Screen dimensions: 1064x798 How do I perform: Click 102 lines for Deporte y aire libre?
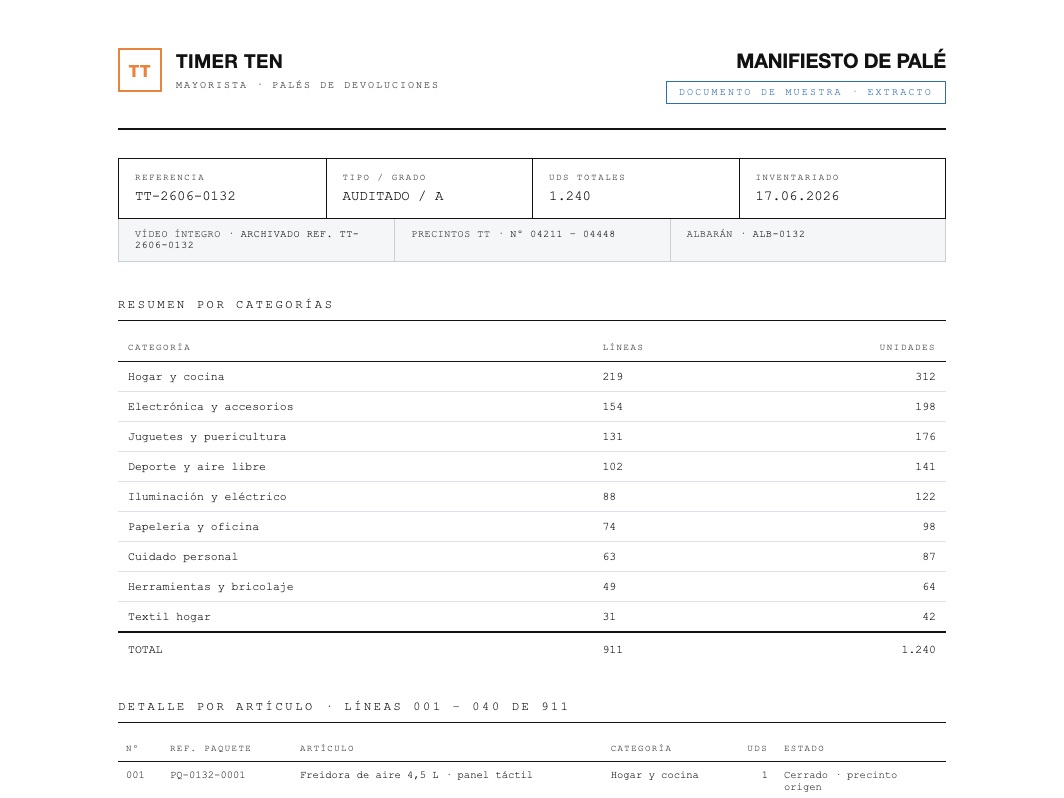tap(613, 467)
